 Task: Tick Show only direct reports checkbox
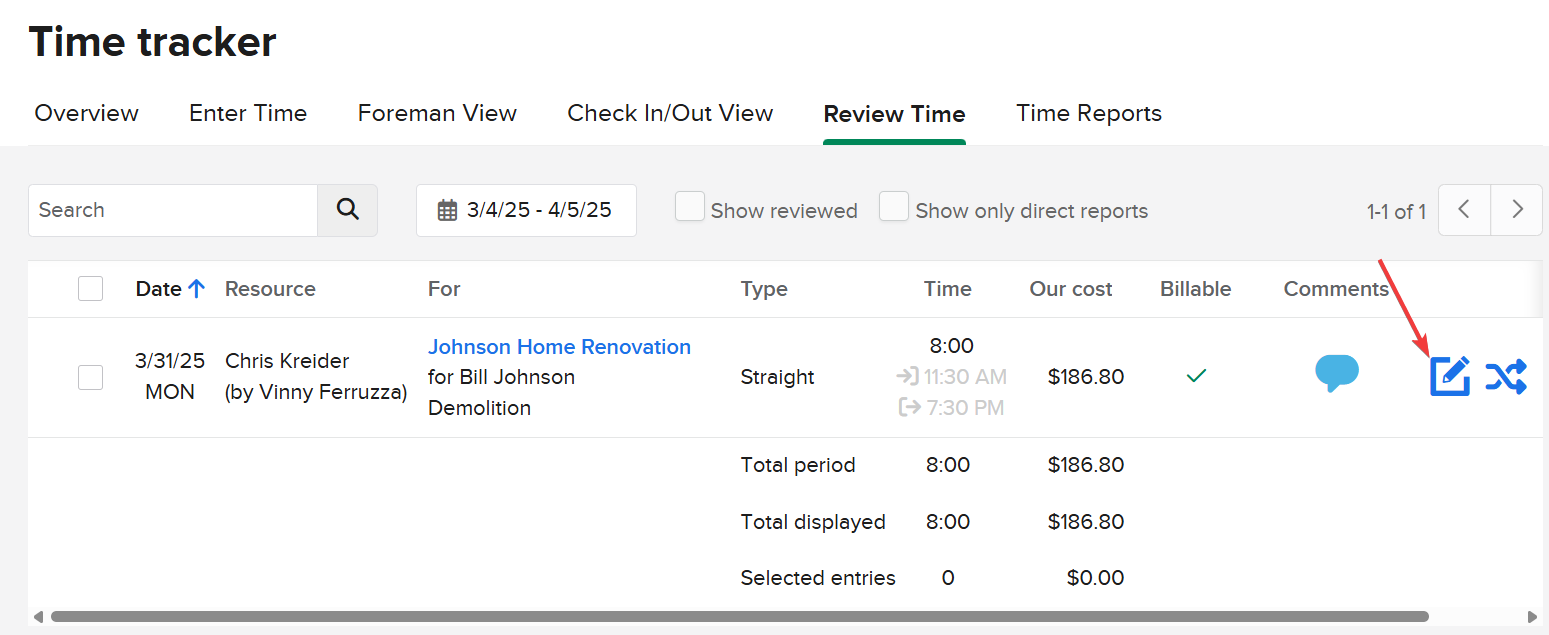[x=894, y=207]
